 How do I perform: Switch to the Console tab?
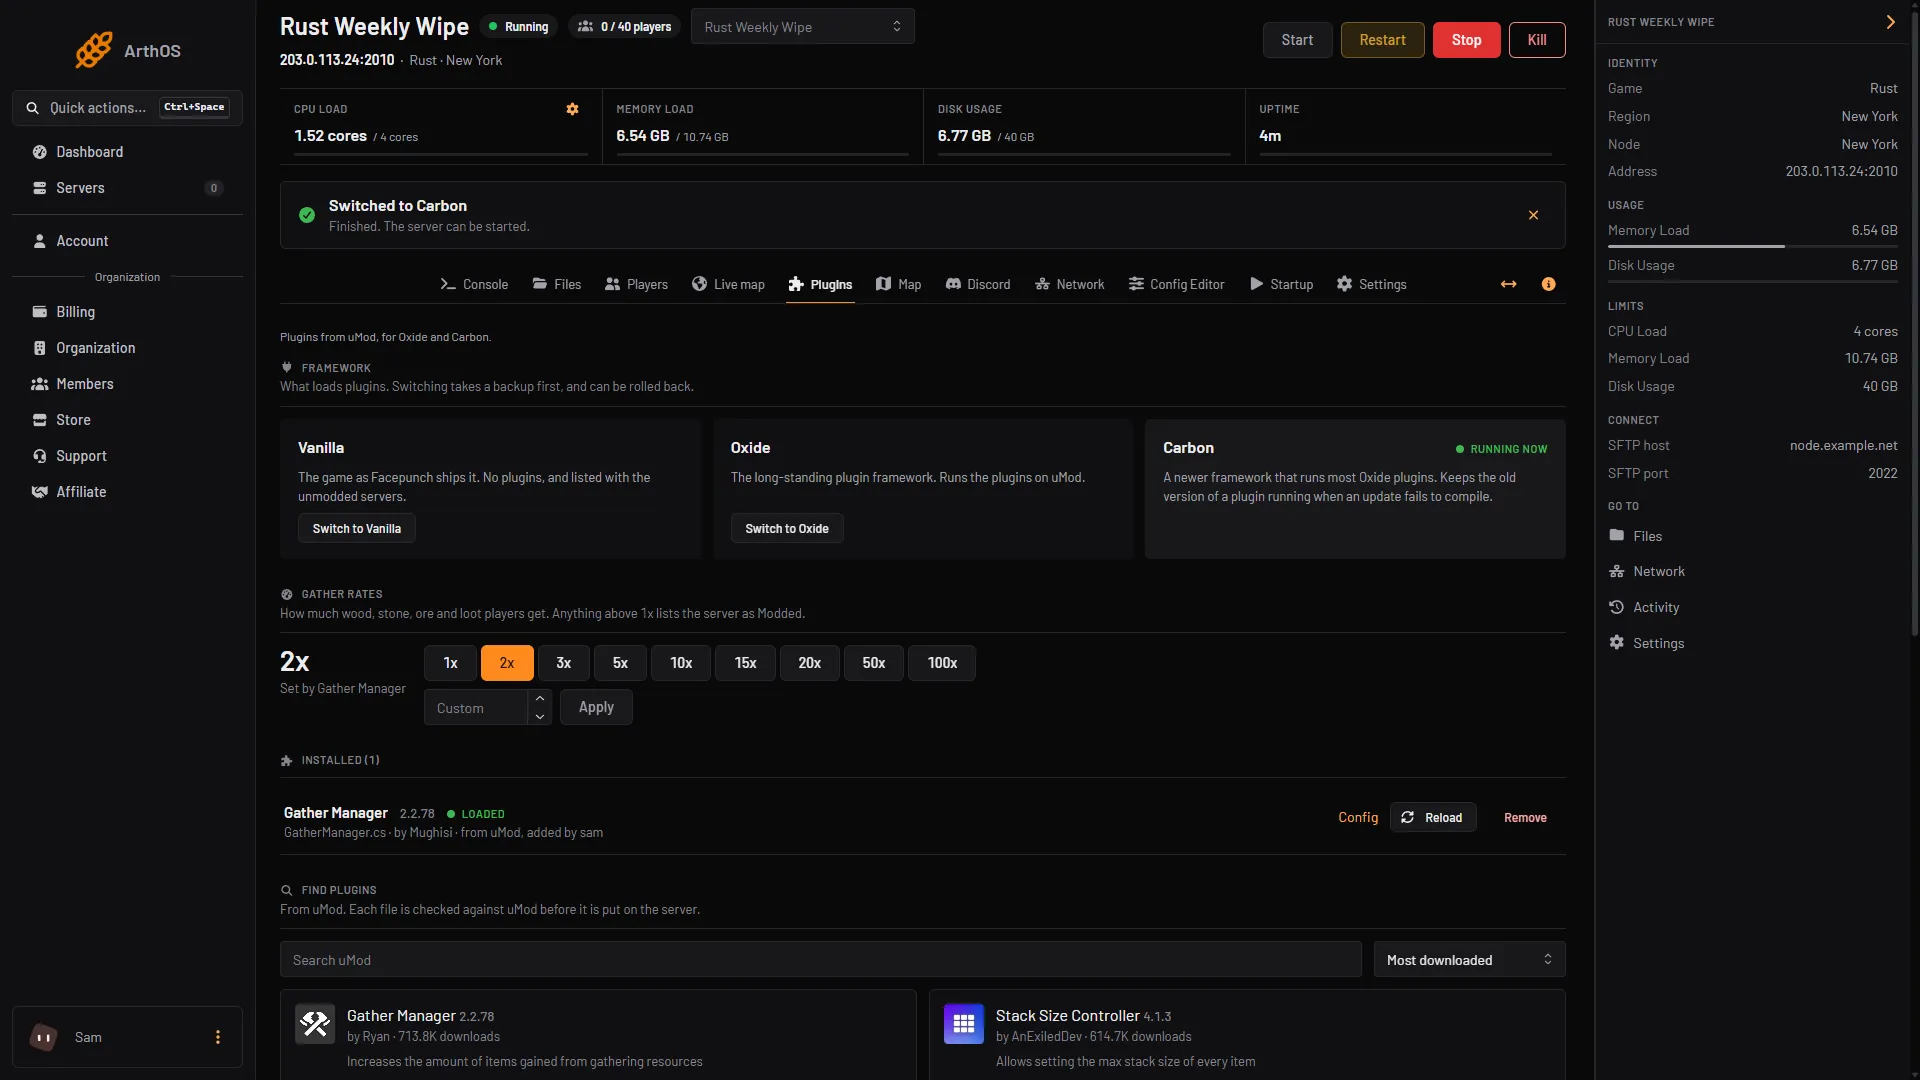coord(474,284)
